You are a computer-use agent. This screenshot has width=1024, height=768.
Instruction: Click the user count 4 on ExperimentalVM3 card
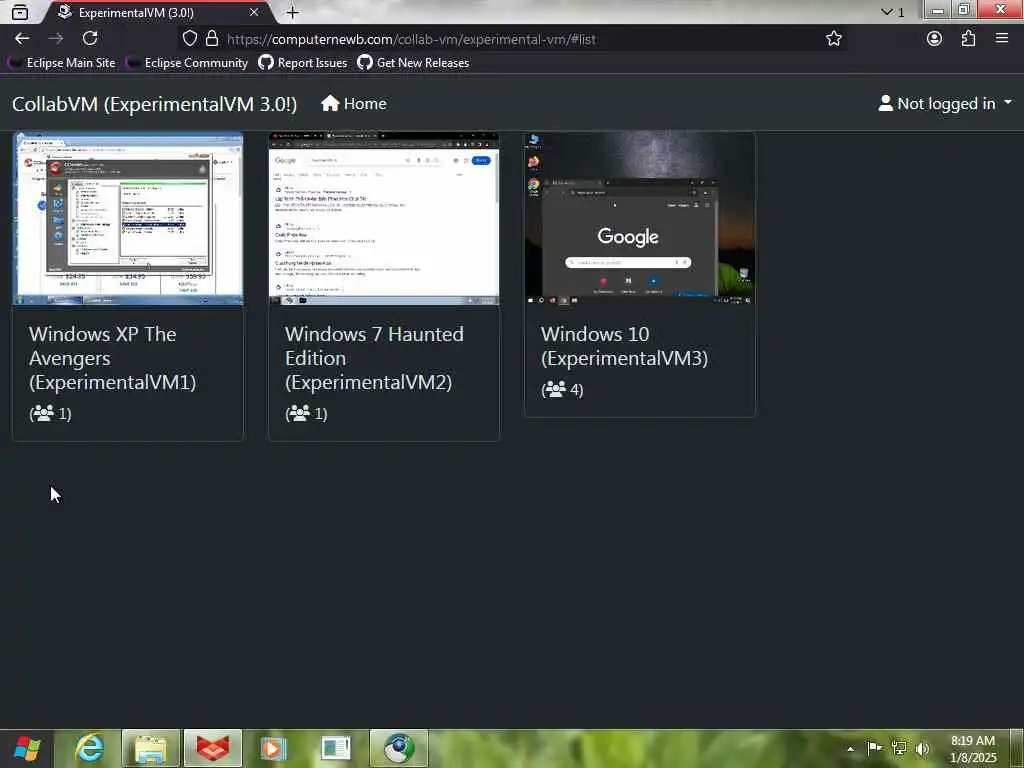562,390
